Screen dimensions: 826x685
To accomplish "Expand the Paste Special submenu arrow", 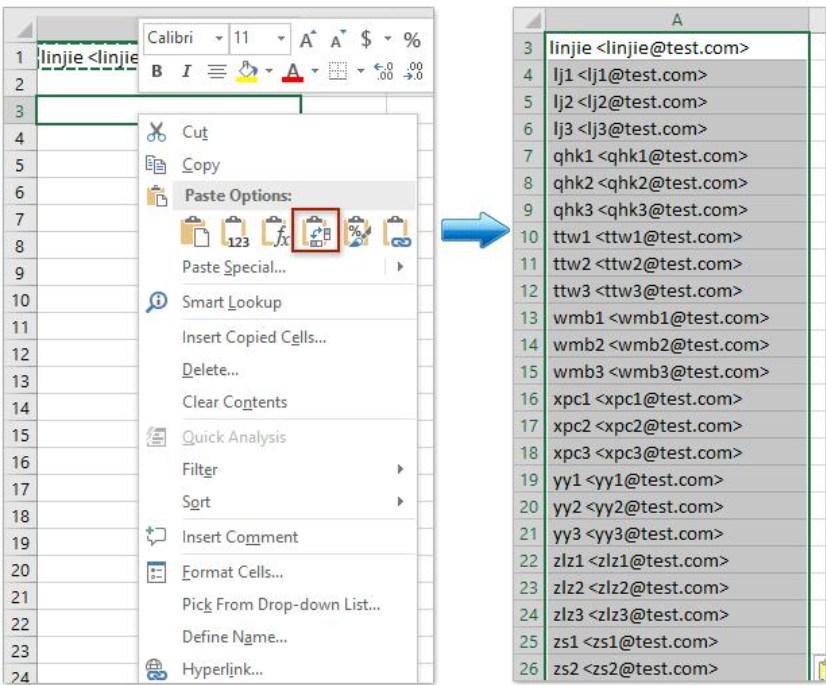I will 400,267.
